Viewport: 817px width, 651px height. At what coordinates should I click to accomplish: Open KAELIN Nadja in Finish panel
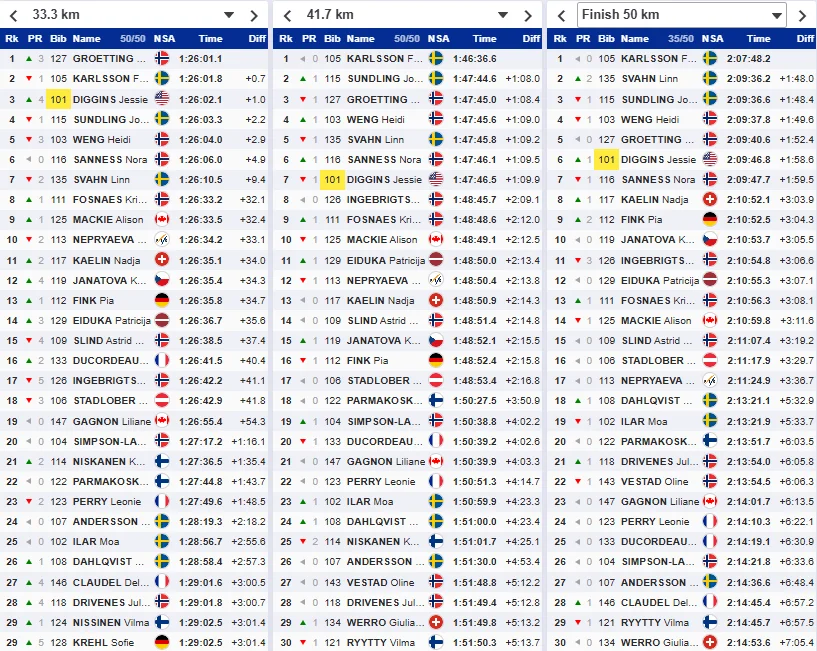click(x=654, y=200)
